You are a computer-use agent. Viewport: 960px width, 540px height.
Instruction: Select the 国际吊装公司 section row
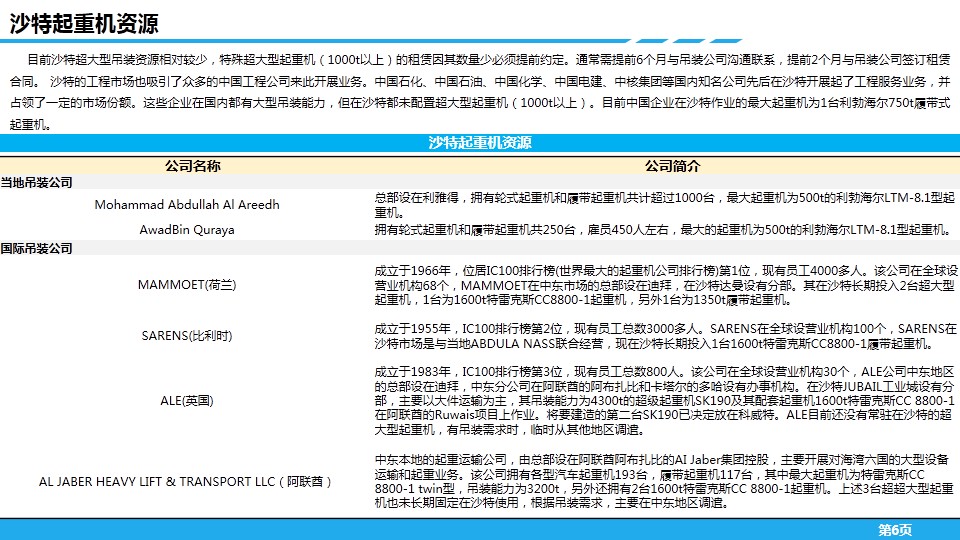[x=480, y=249]
